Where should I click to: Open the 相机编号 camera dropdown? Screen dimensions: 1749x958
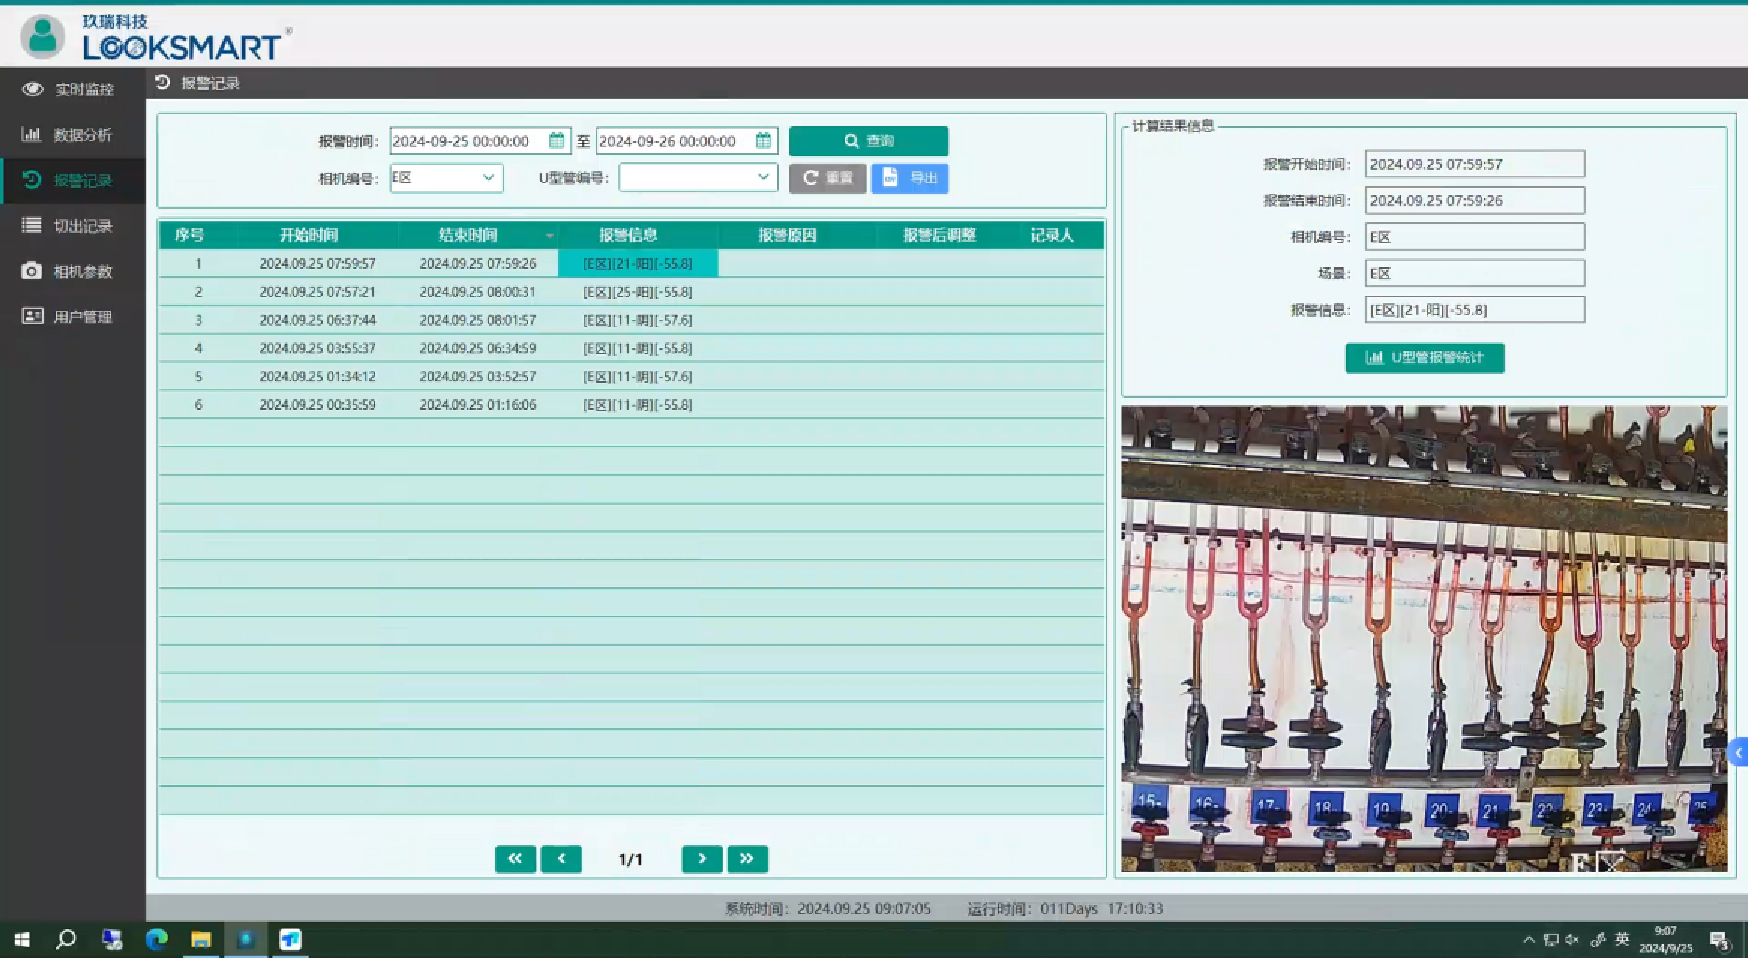(x=447, y=178)
